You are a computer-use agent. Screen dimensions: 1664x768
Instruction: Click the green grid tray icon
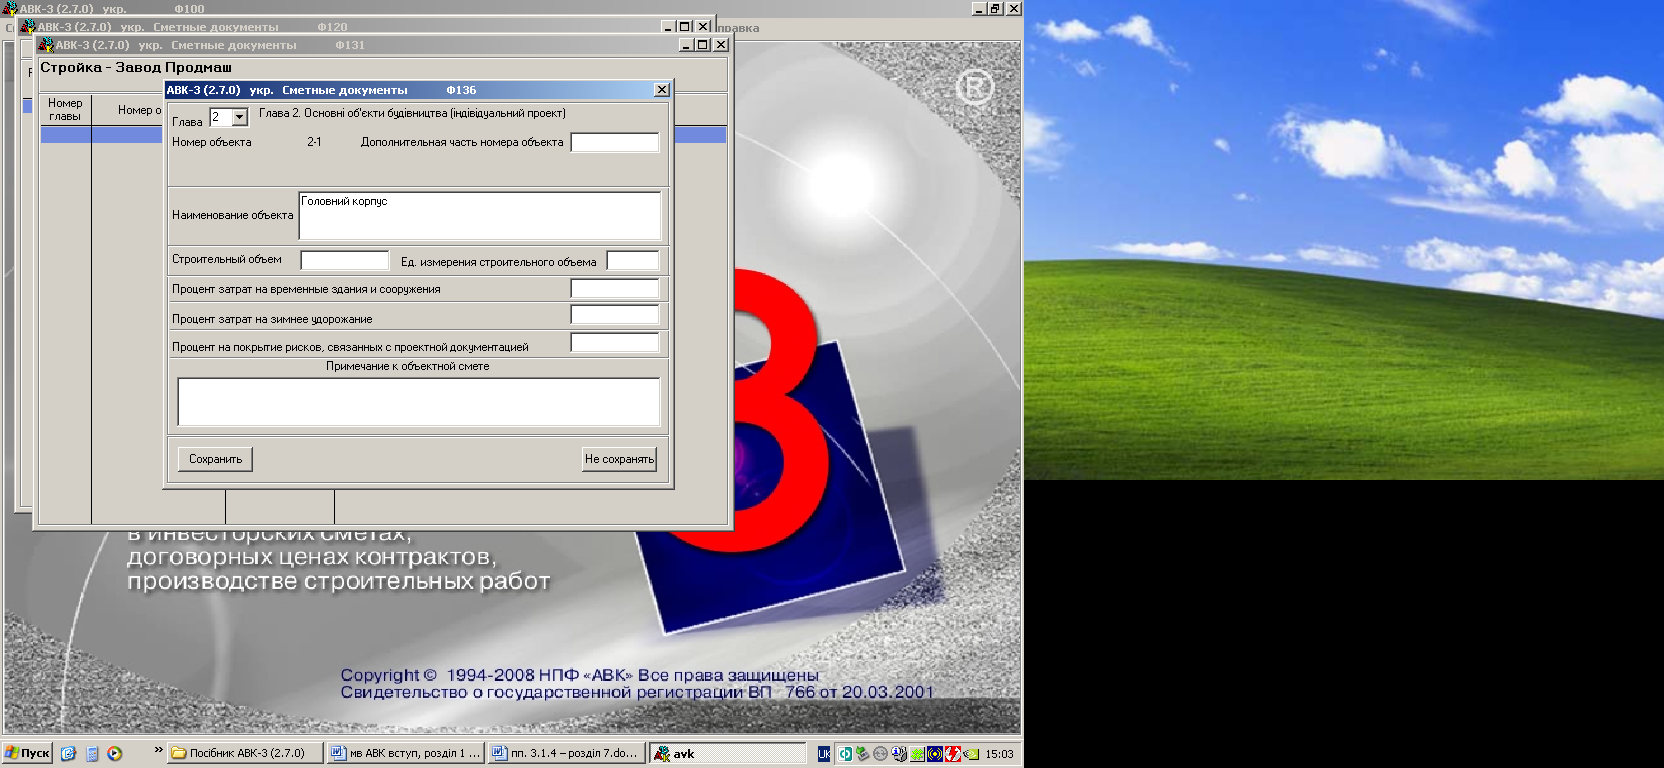(x=917, y=754)
